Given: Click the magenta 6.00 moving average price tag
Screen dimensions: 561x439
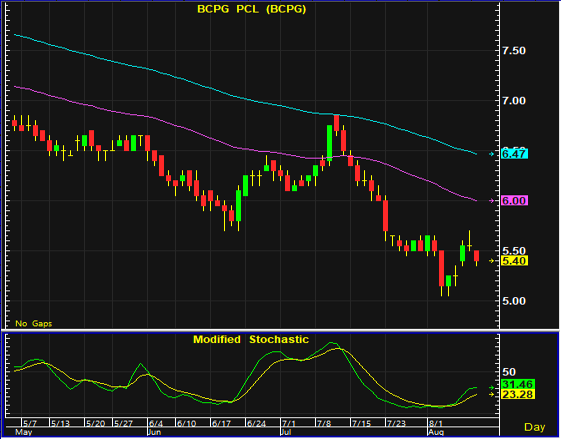Looking at the screenshot, I should tap(514, 201).
